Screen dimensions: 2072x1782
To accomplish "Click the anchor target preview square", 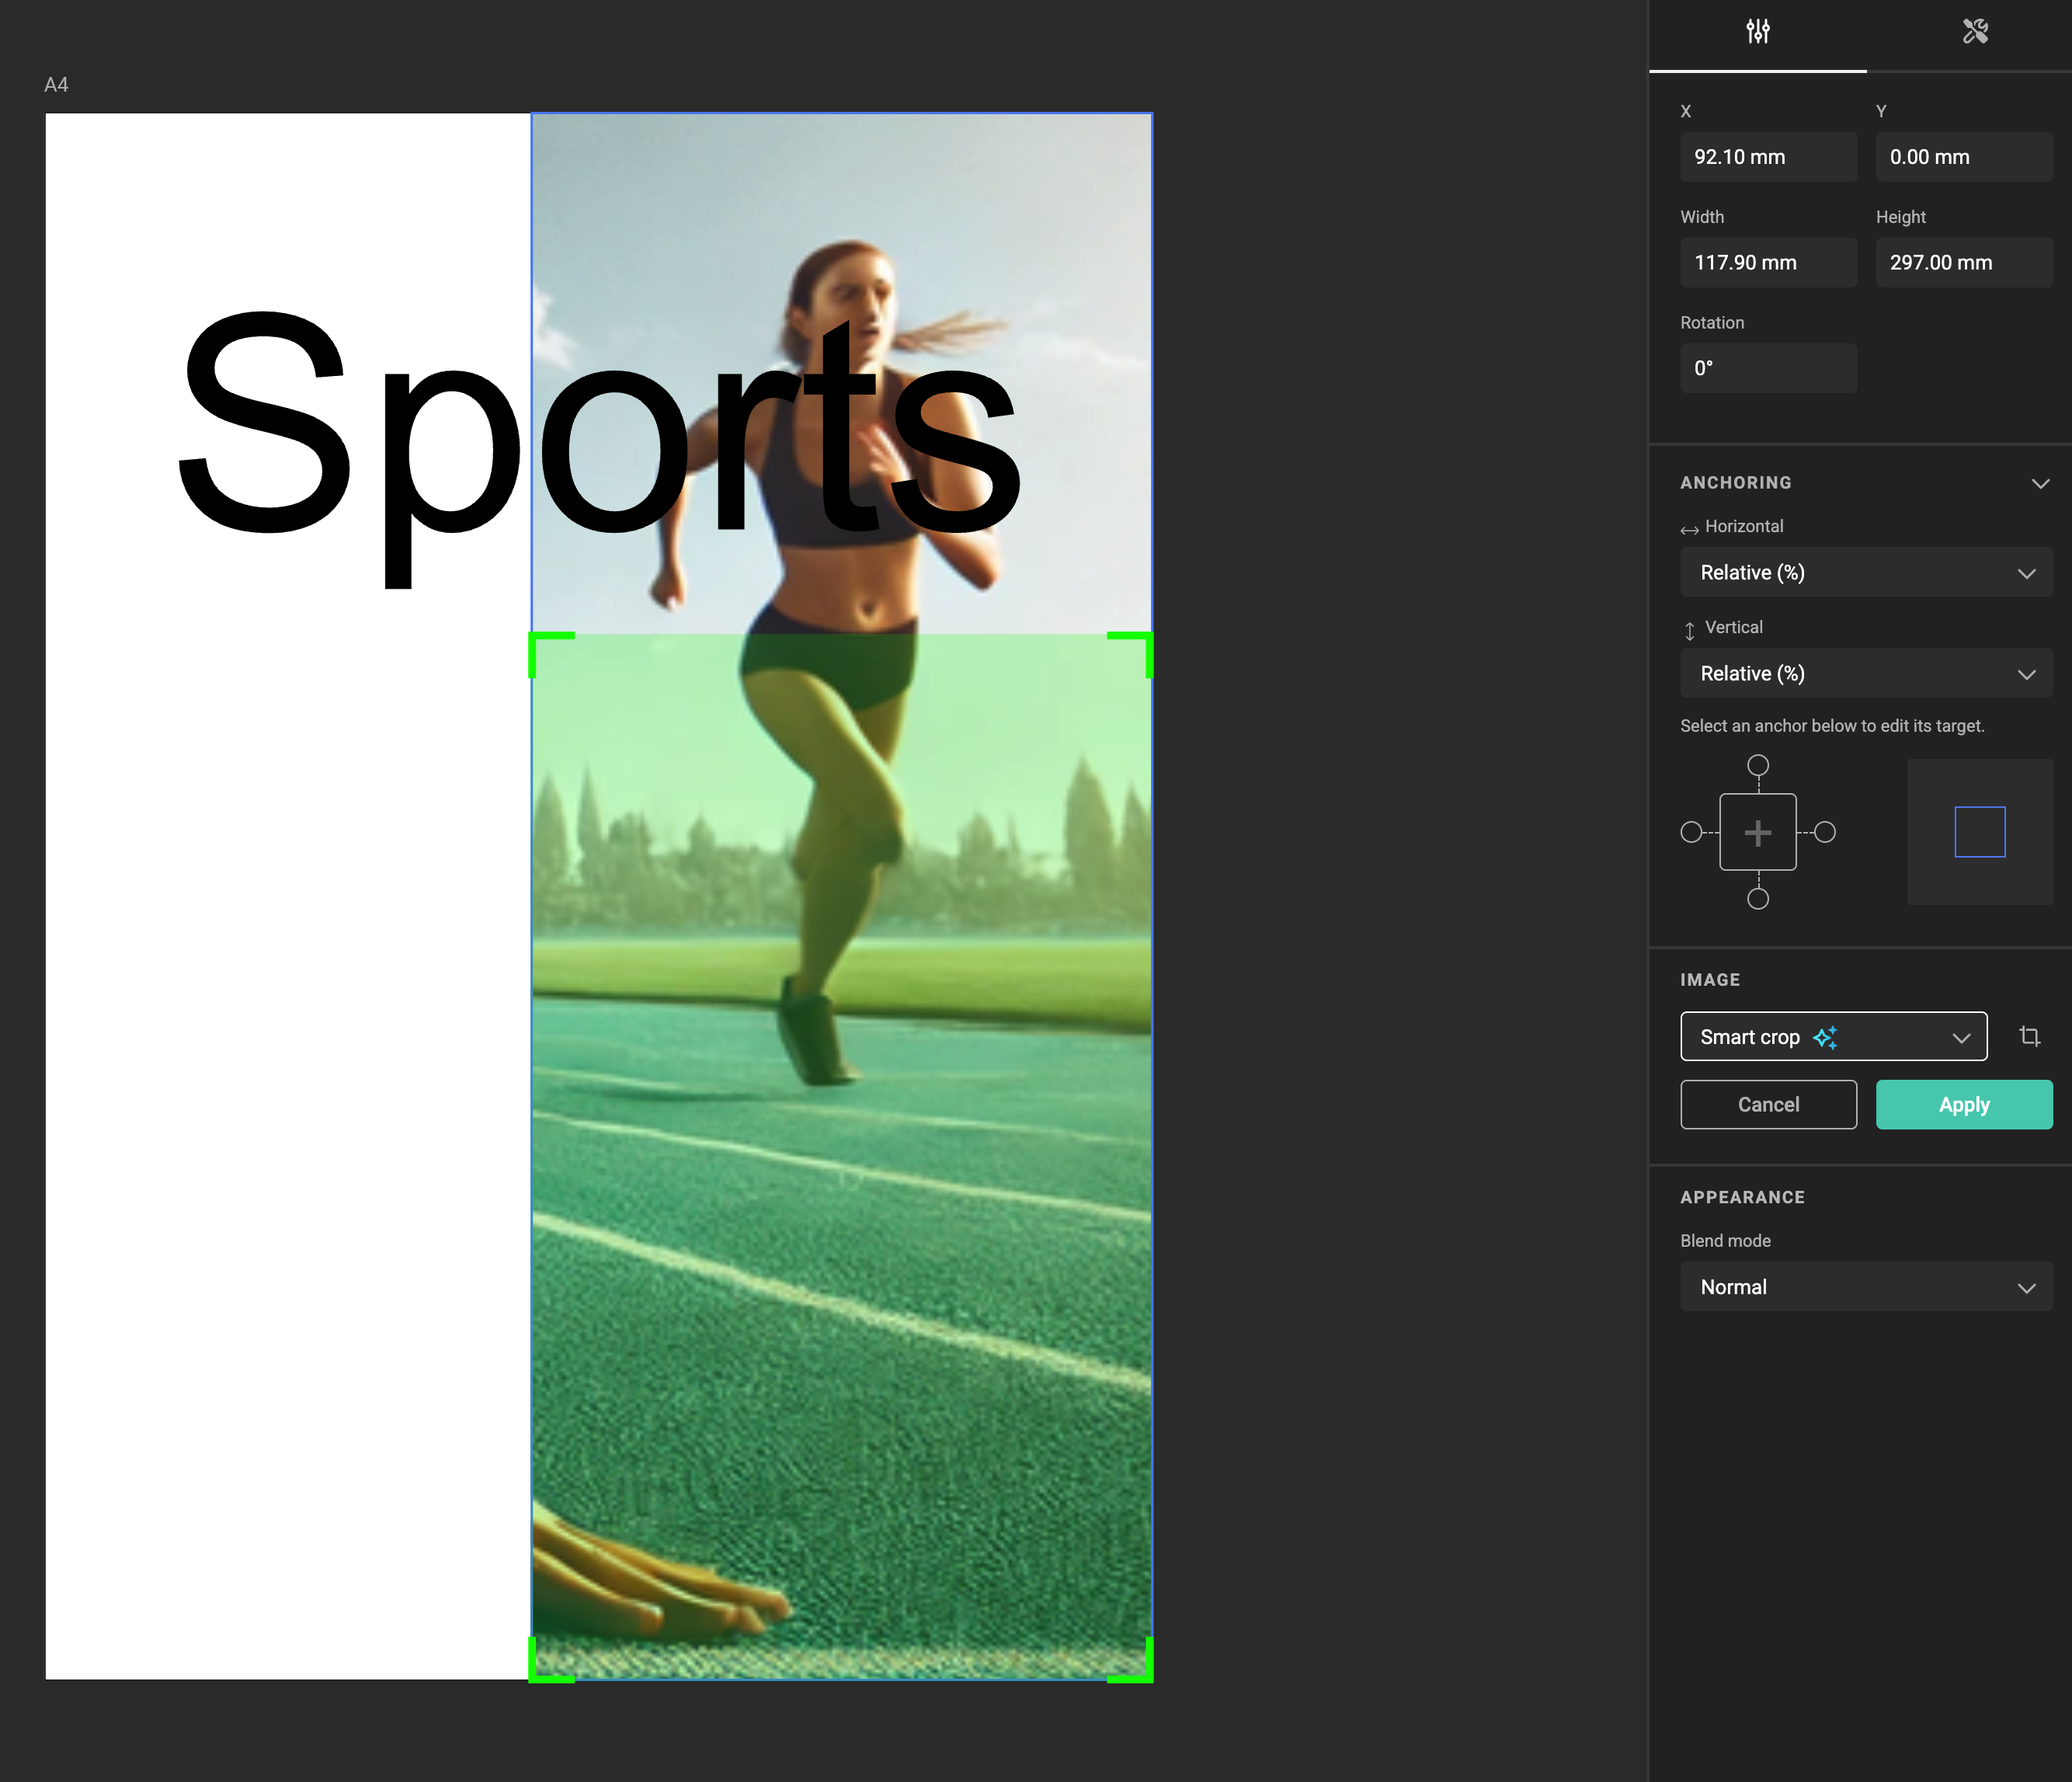I will coord(1979,832).
